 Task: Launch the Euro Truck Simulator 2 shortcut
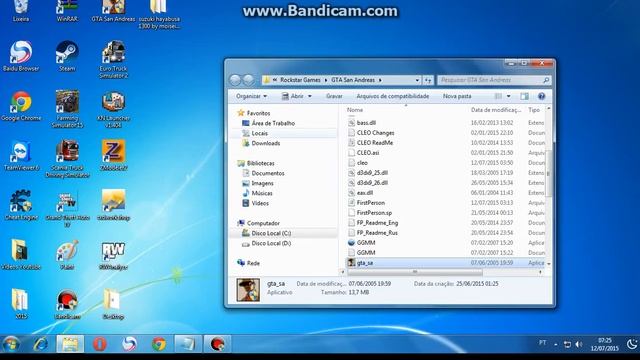[113, 59]
